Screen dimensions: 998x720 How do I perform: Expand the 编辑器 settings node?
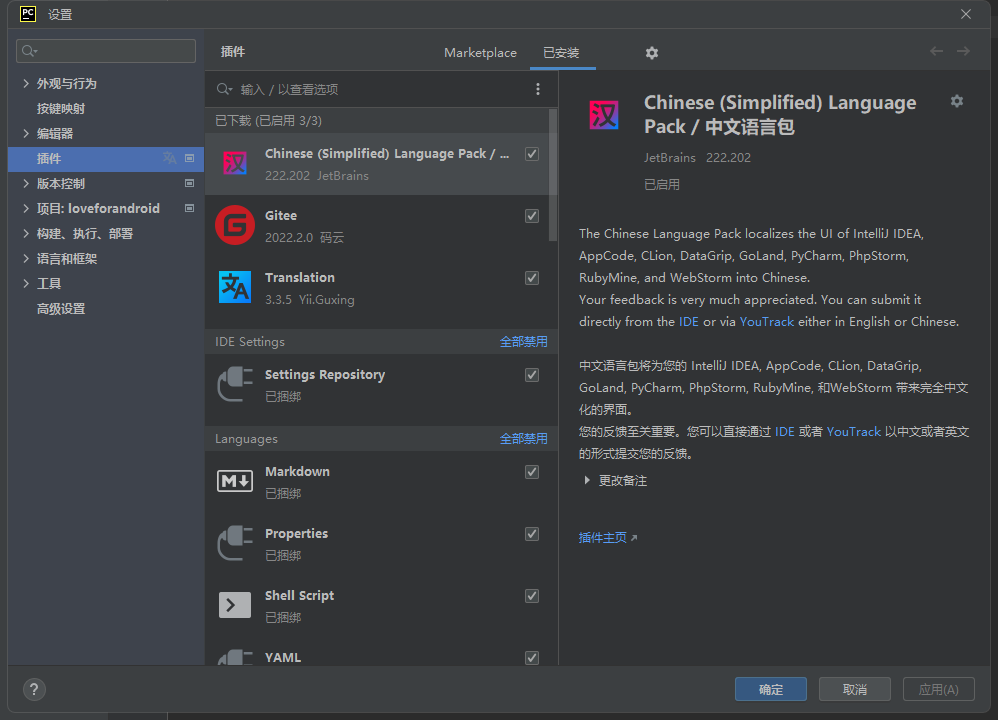click(25, 133)
